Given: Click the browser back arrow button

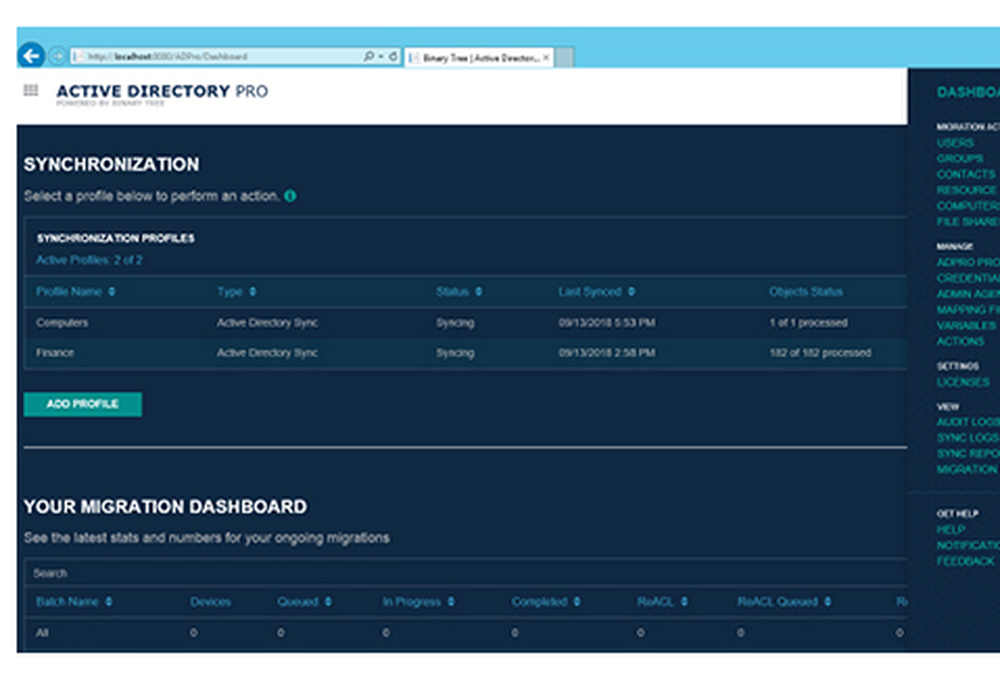Looking at the screenshot, I should [x=31, y=56].
